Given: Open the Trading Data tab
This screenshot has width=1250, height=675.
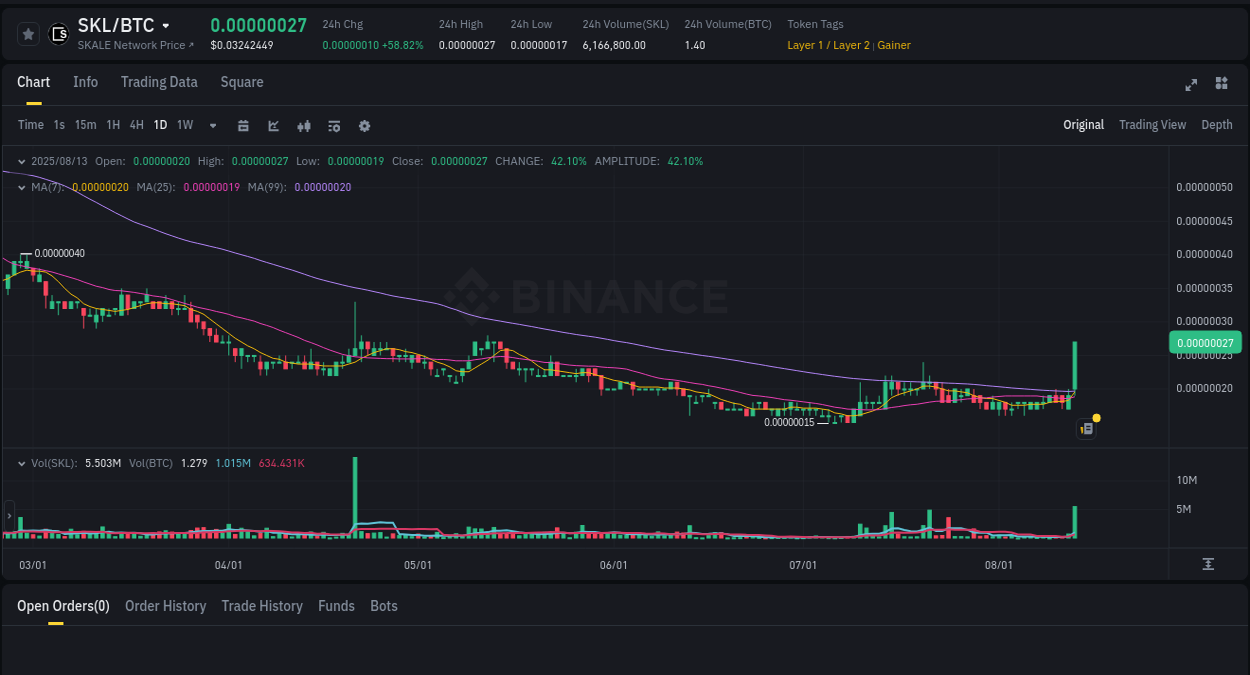Looking at the screenshot, I should point(159,82).
